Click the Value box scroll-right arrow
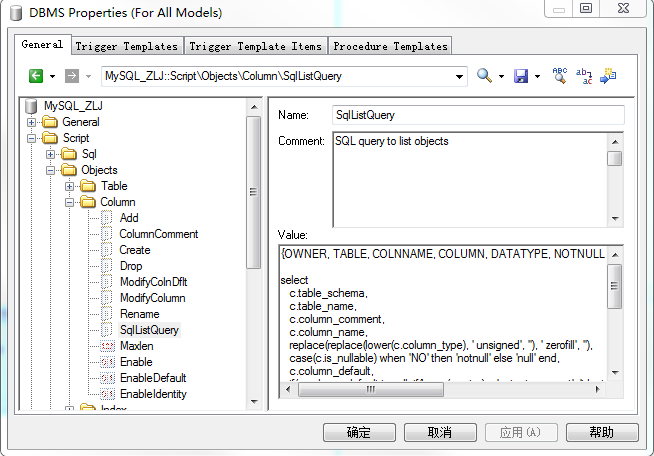Viewport: 654px width, 456px height. point(598,389)
